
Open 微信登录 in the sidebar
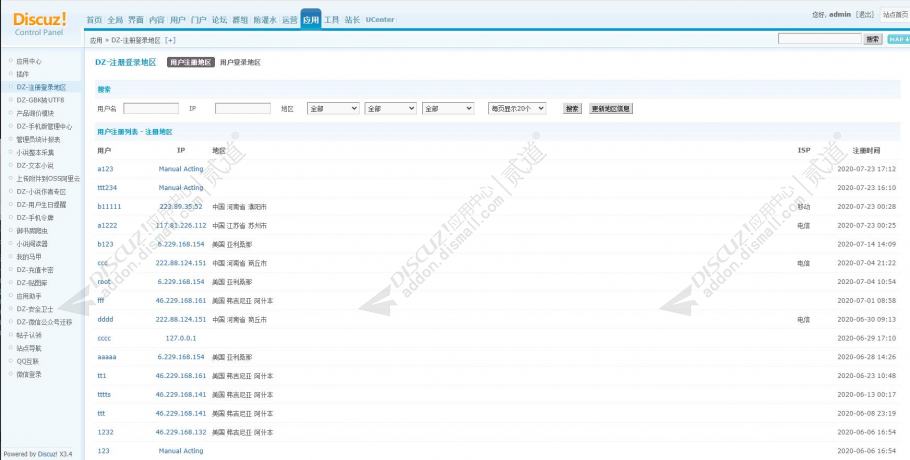coord(28,374)
